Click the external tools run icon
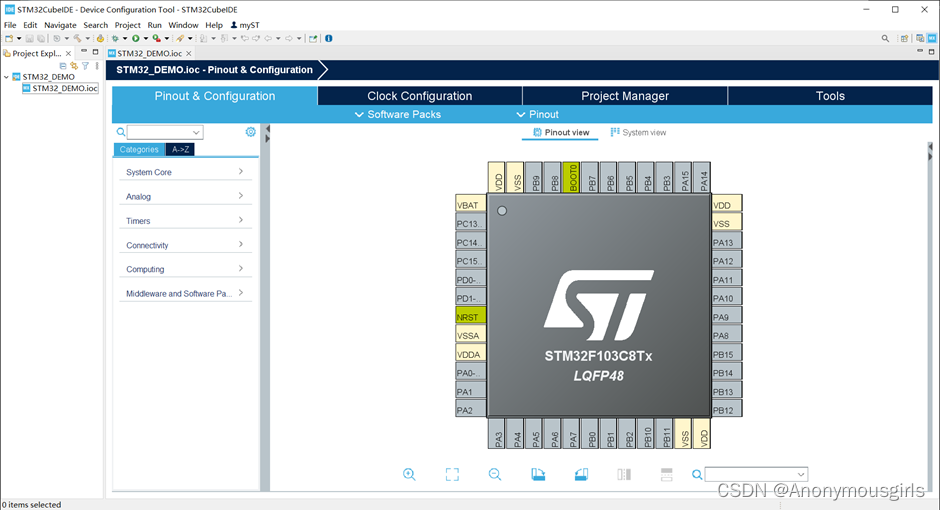The height and width of the screenshot is (510, 940). click(x=156, y=38)
